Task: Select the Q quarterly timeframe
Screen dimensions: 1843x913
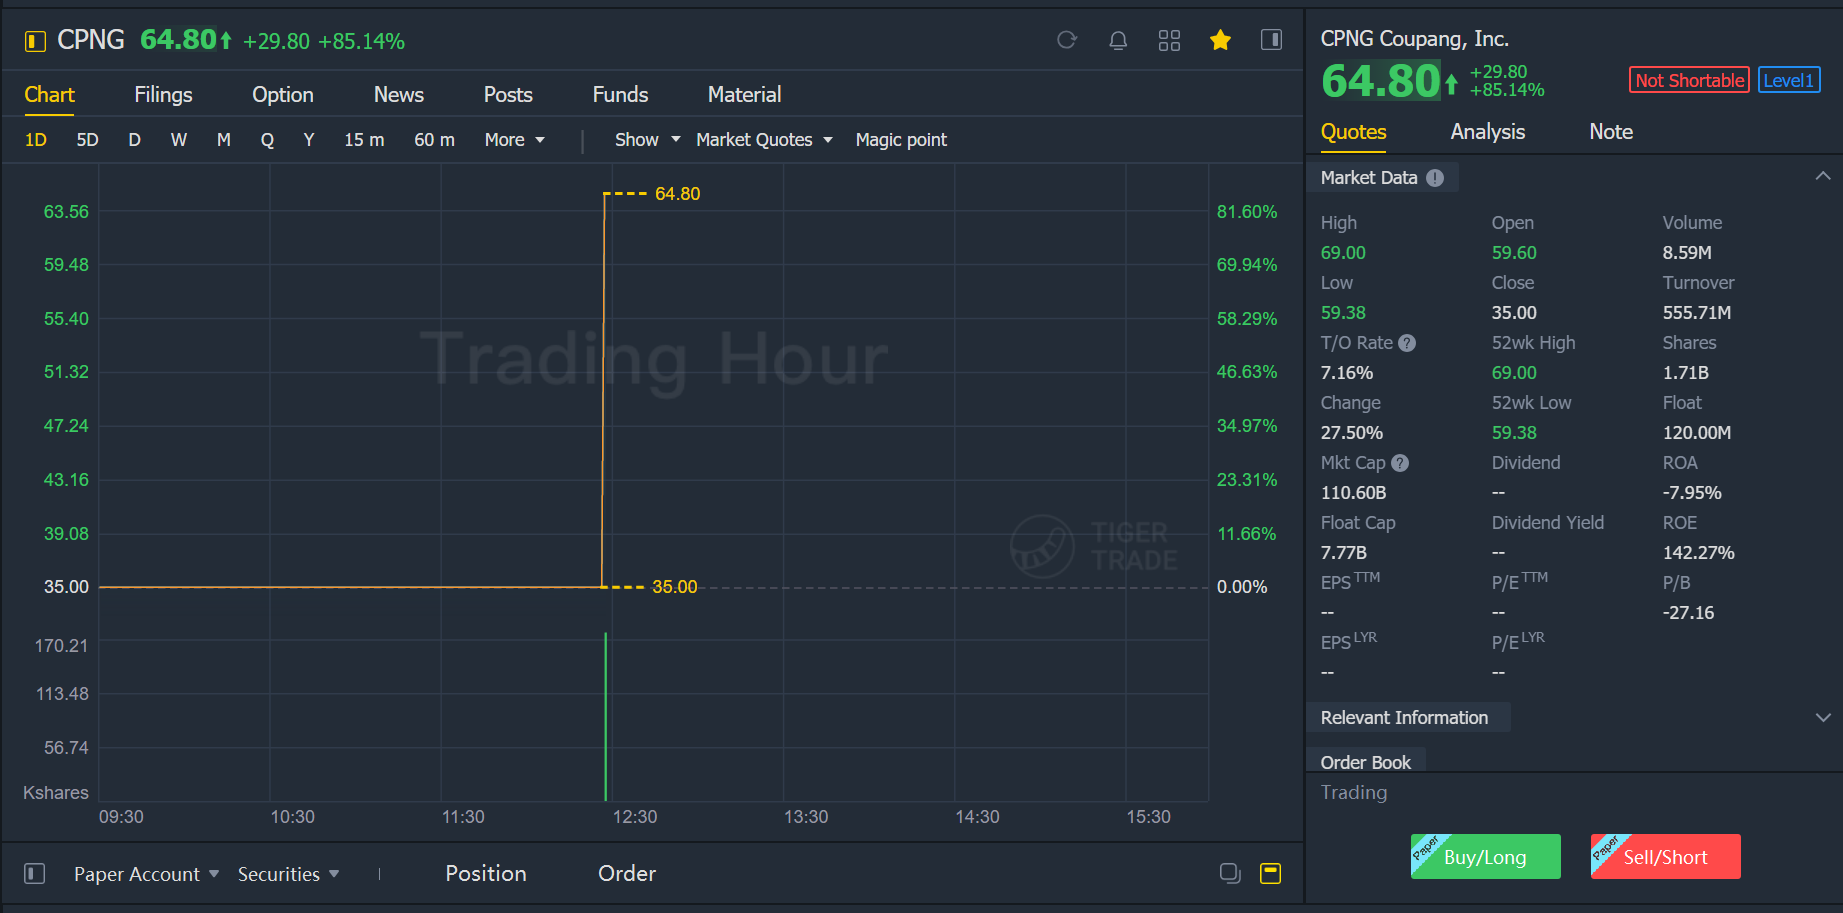Action: coord(267,140)
